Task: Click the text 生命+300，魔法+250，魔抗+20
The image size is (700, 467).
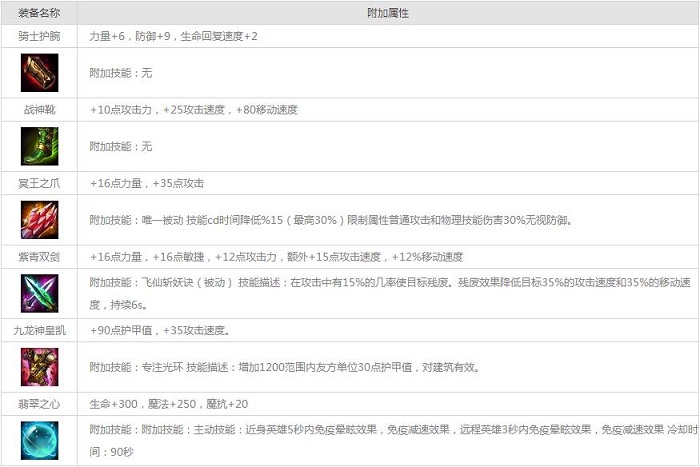Action: pyautogui.click(x=169, y=404)
